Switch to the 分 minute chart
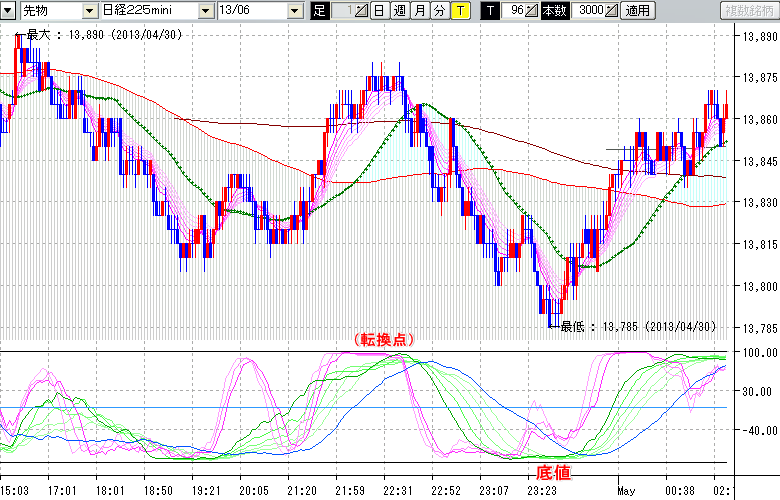Screen dimensions: 780x500 (x=439, y=11)
